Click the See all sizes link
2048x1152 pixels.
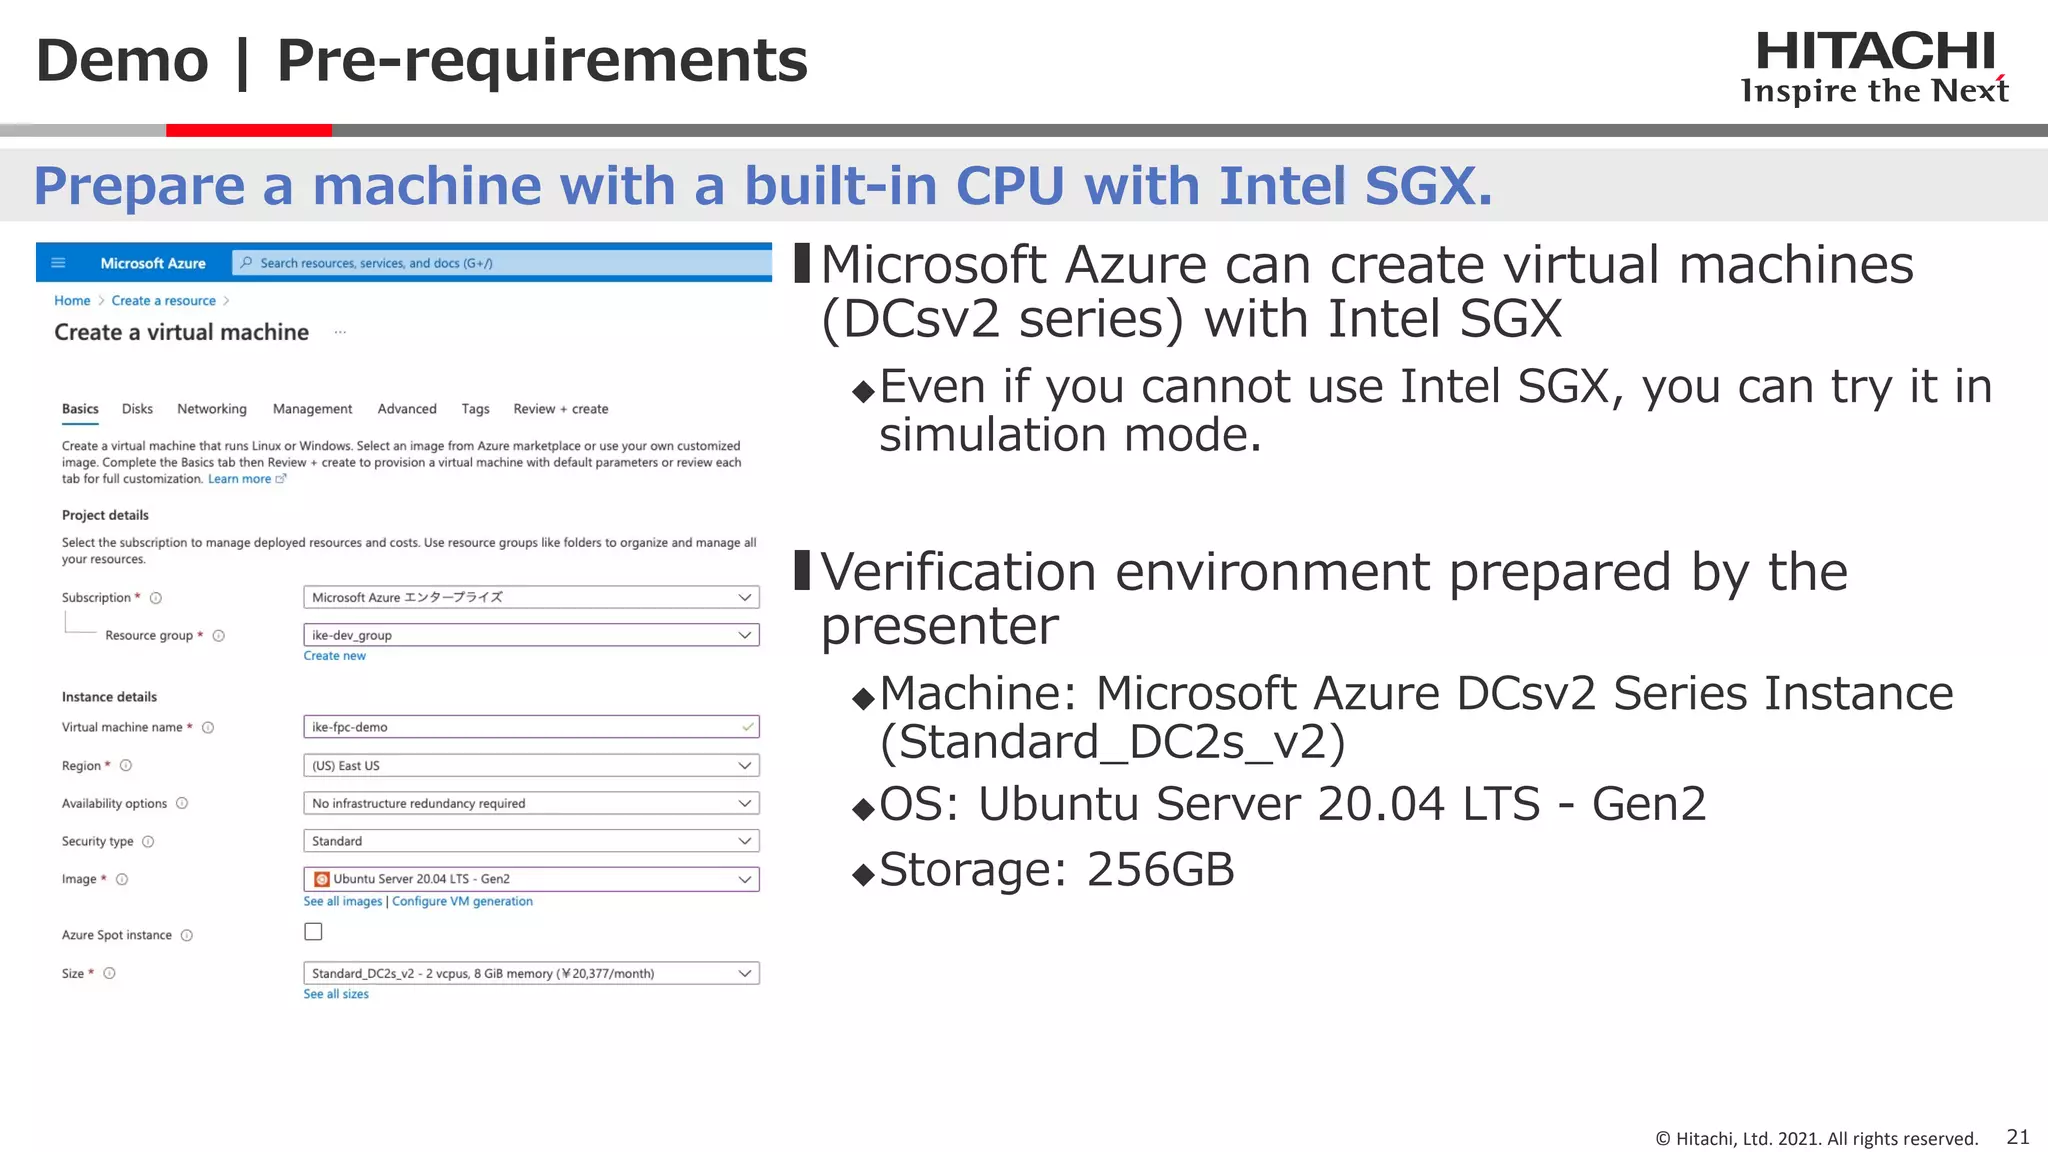click(x=336, y=995)
